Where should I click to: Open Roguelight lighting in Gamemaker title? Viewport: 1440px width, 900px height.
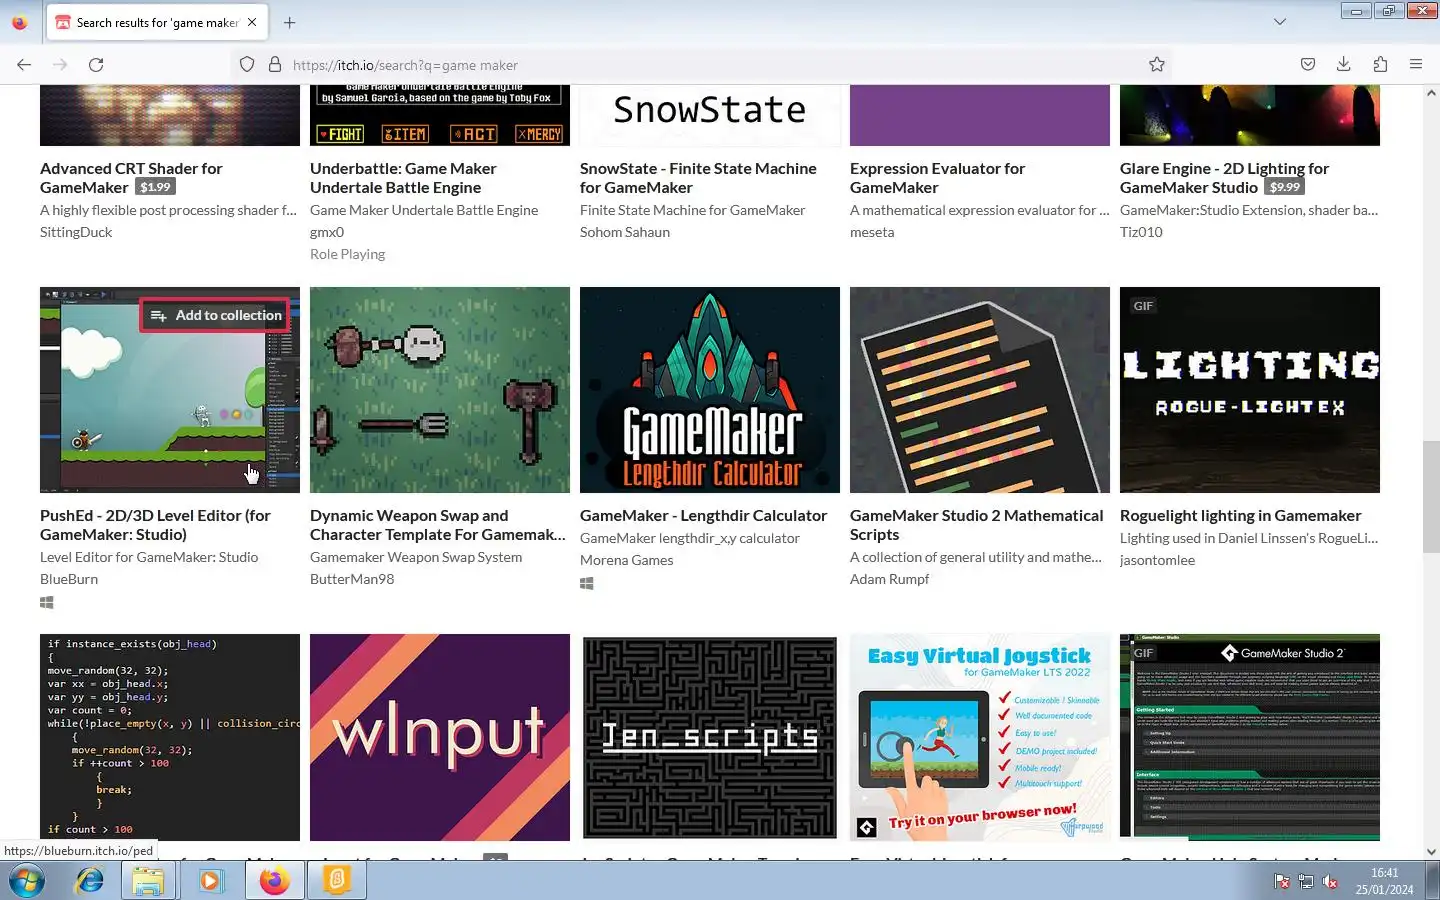1240,516
